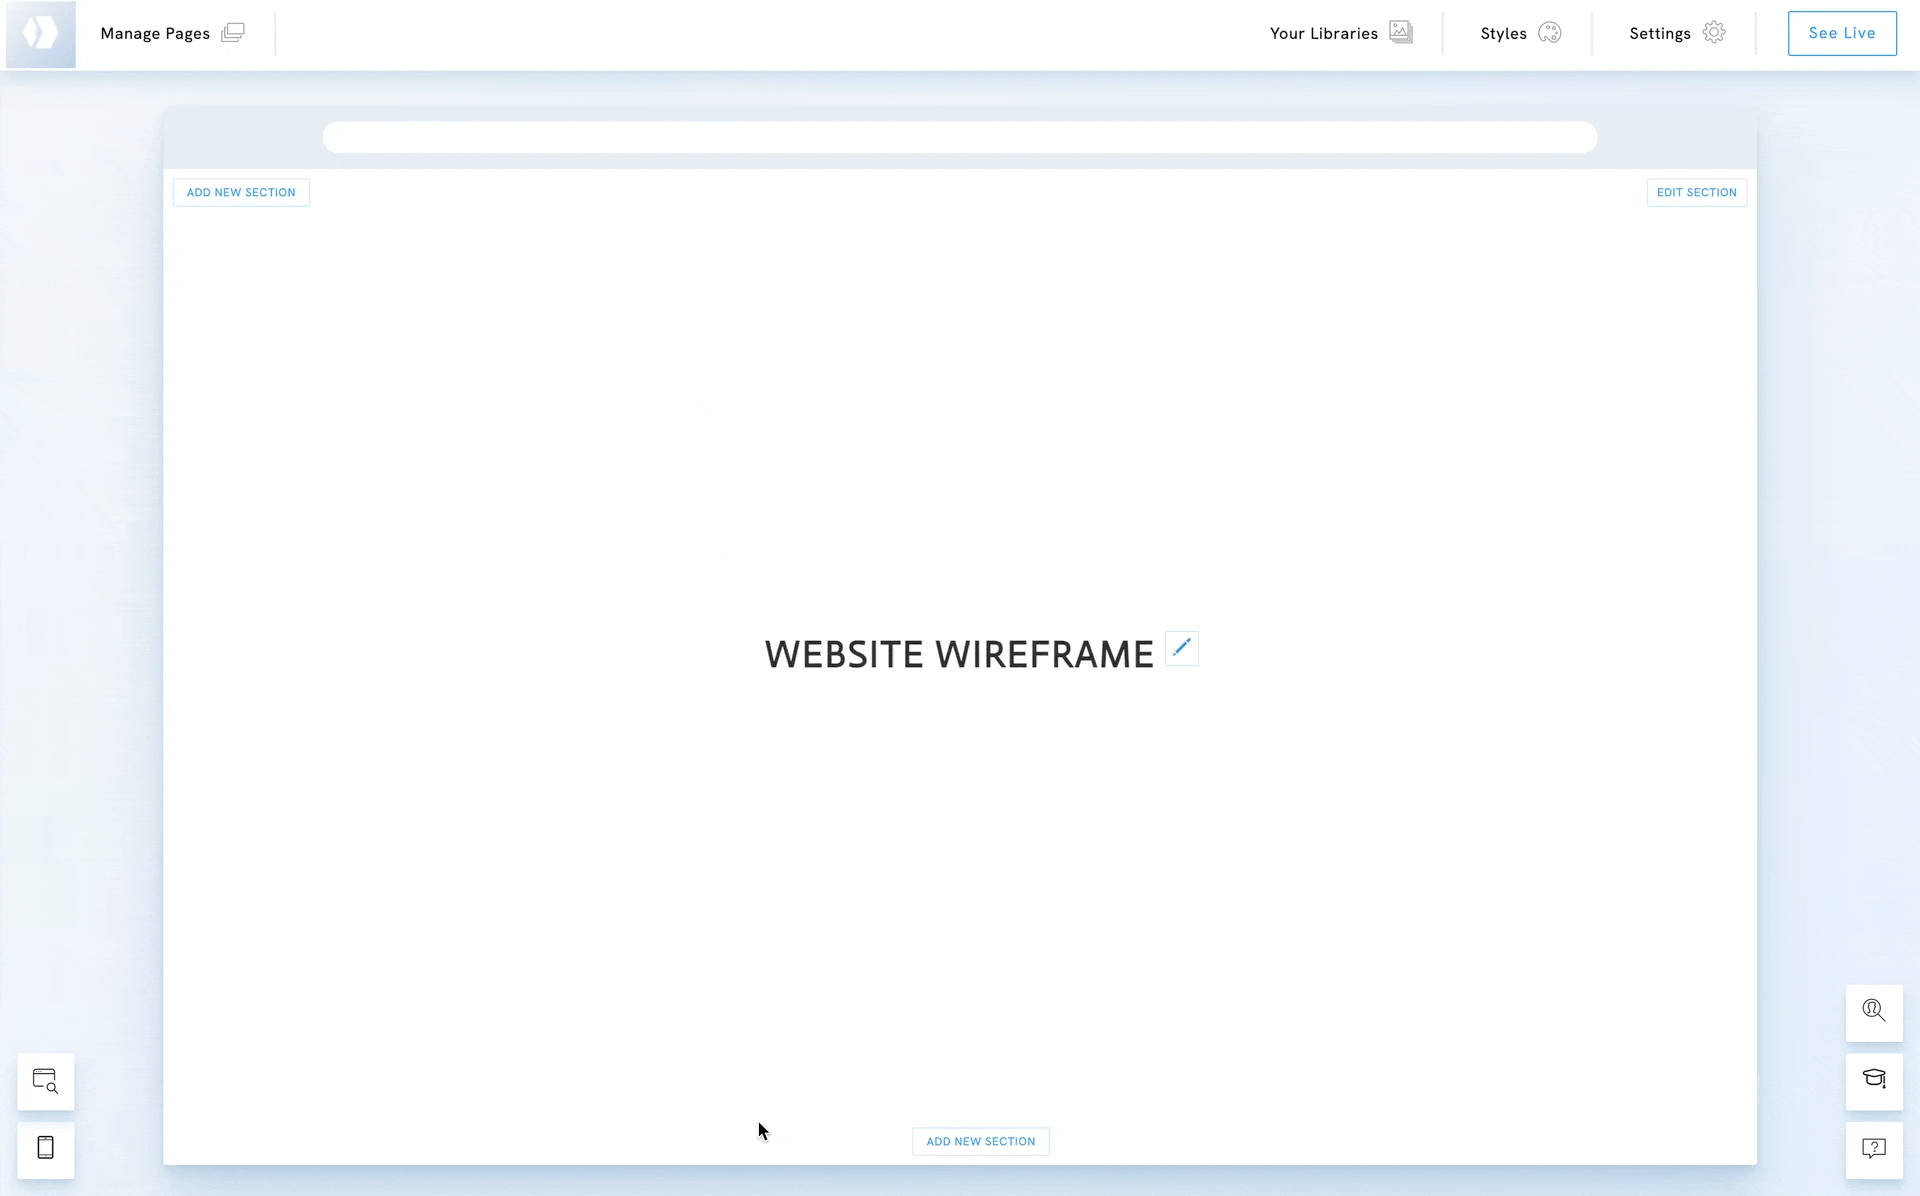
Task: Click the stacked pages icon
Action: (x=233, y=33)
